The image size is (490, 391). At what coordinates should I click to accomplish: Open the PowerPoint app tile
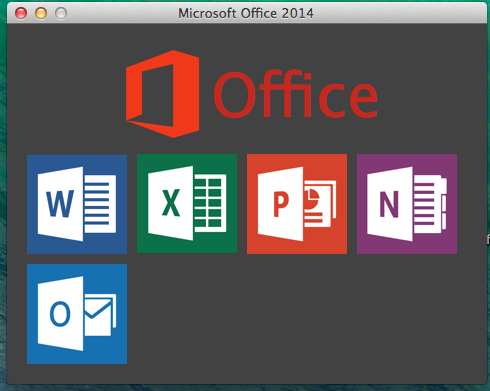coord(297,204)
